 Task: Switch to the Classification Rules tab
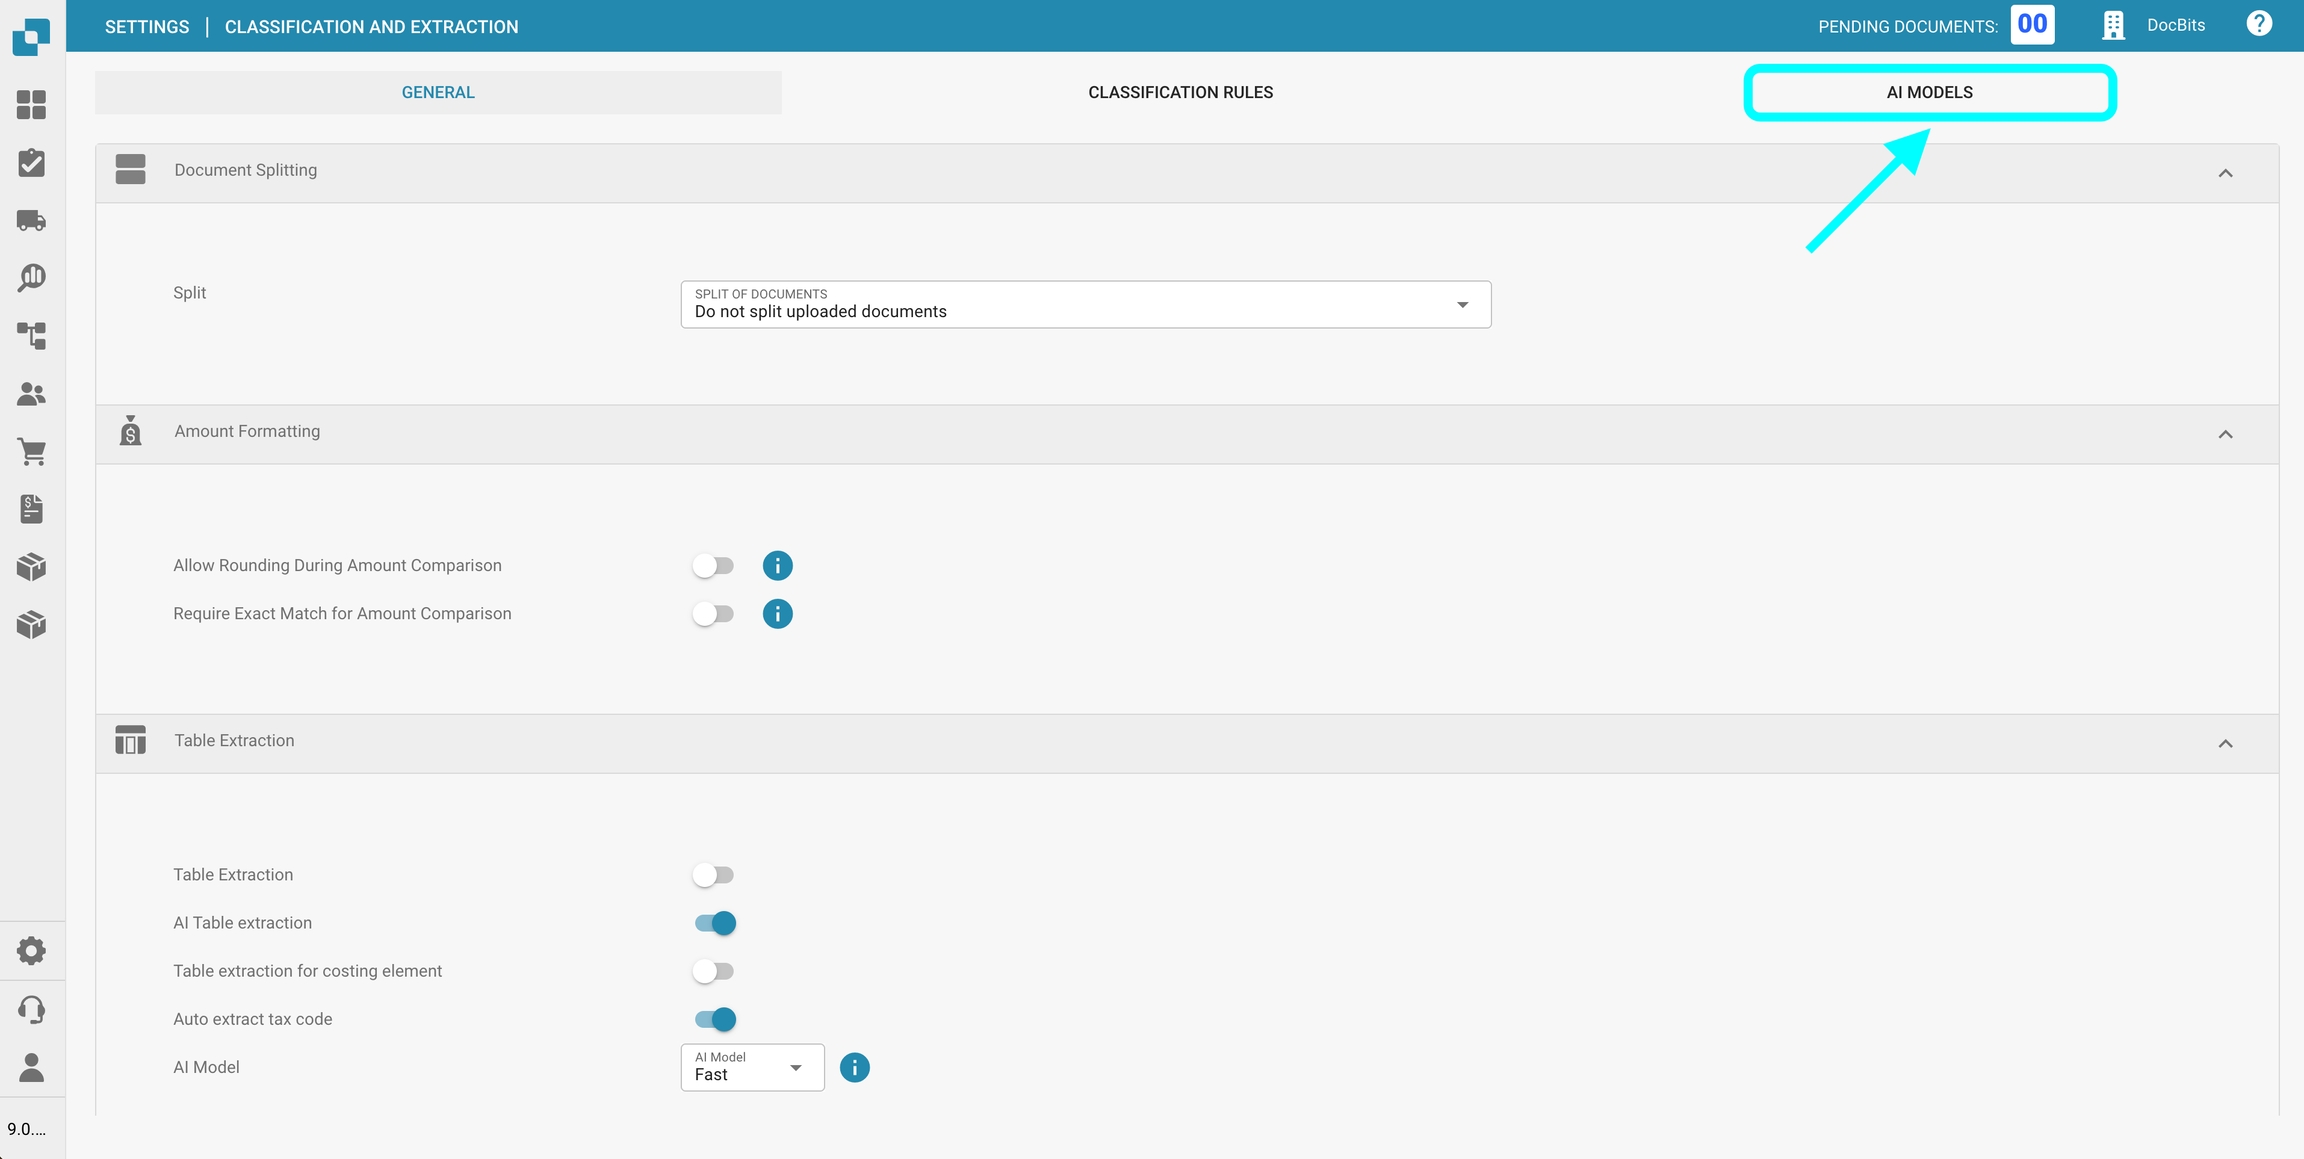pyautogui.click(x=1180, y=92)
